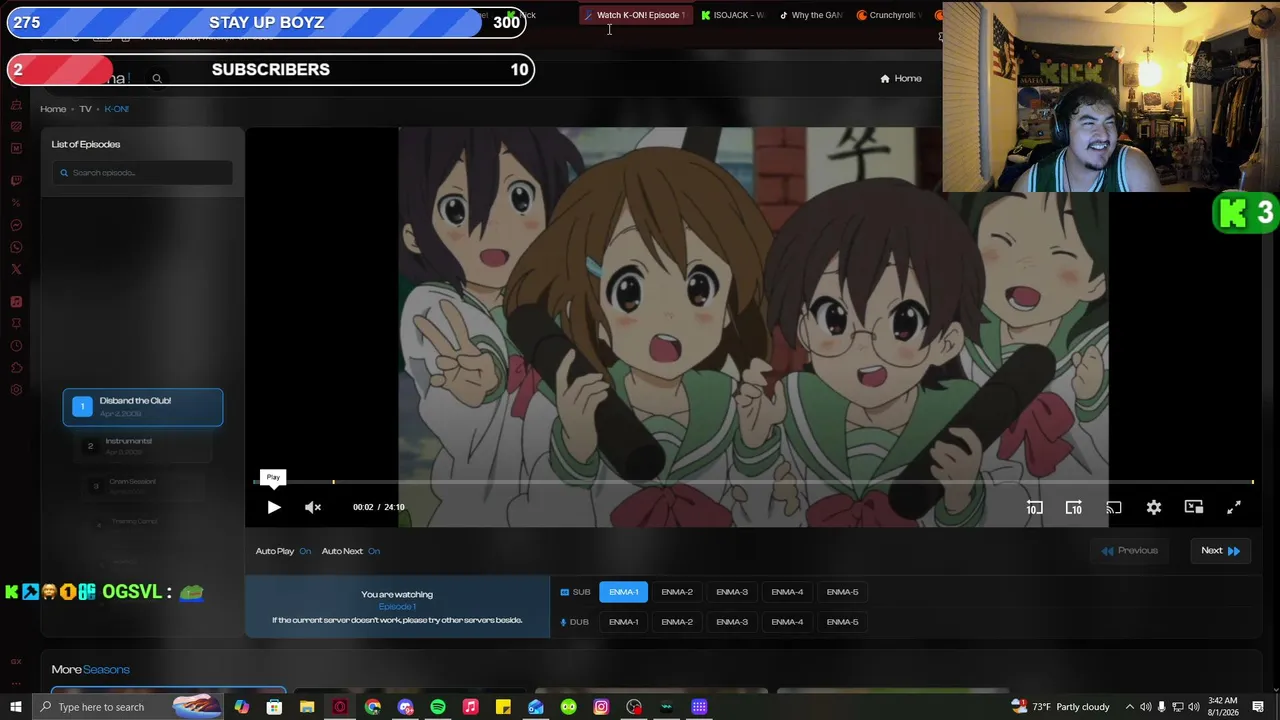Click the video progress seek bar
Screen dimensions: 1280x720
tap(753, 482)
